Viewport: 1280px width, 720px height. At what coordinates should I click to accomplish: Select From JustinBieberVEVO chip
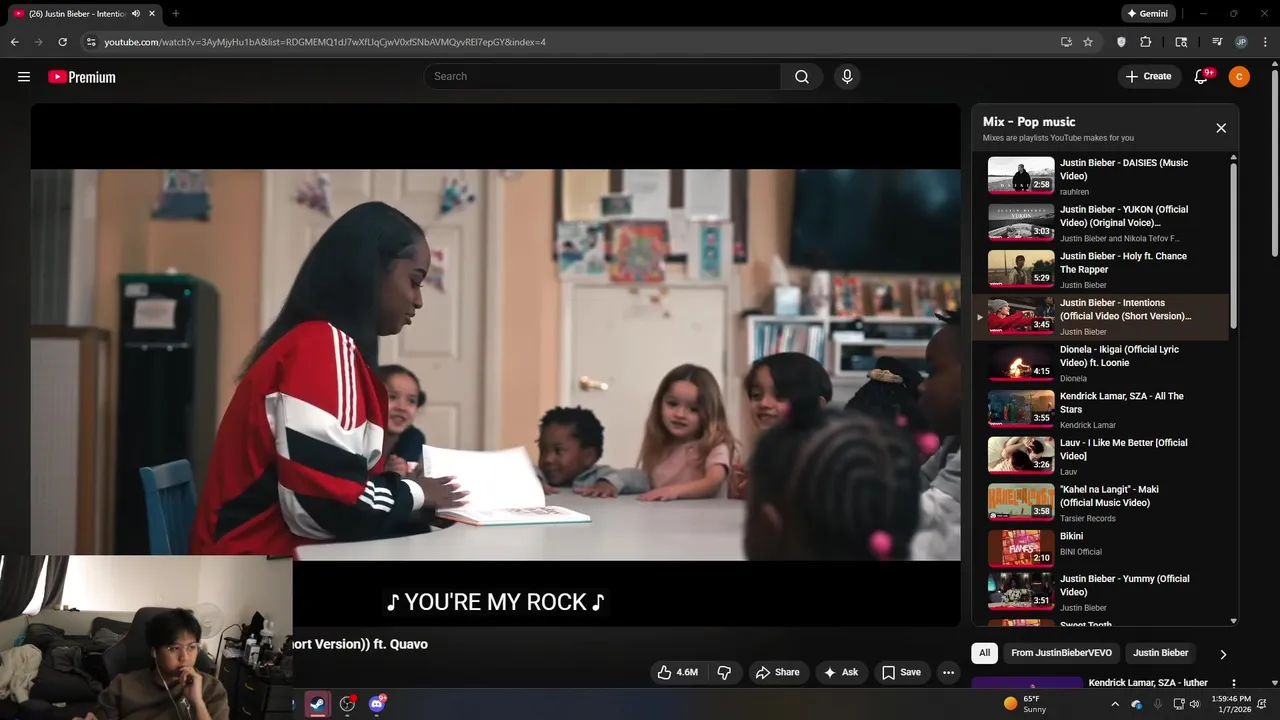click(1061, 653)
